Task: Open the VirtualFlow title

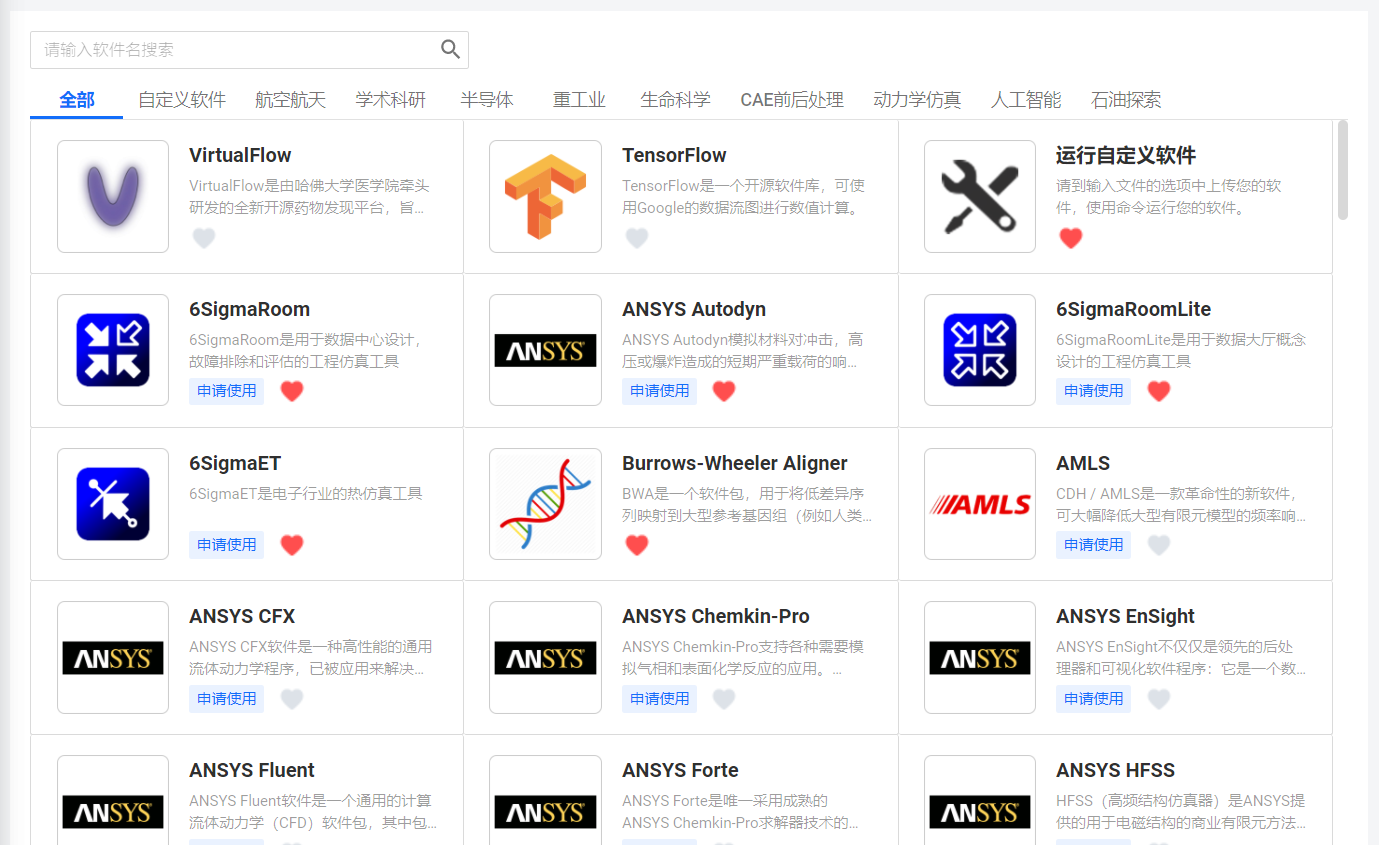Action: point(240,155)
